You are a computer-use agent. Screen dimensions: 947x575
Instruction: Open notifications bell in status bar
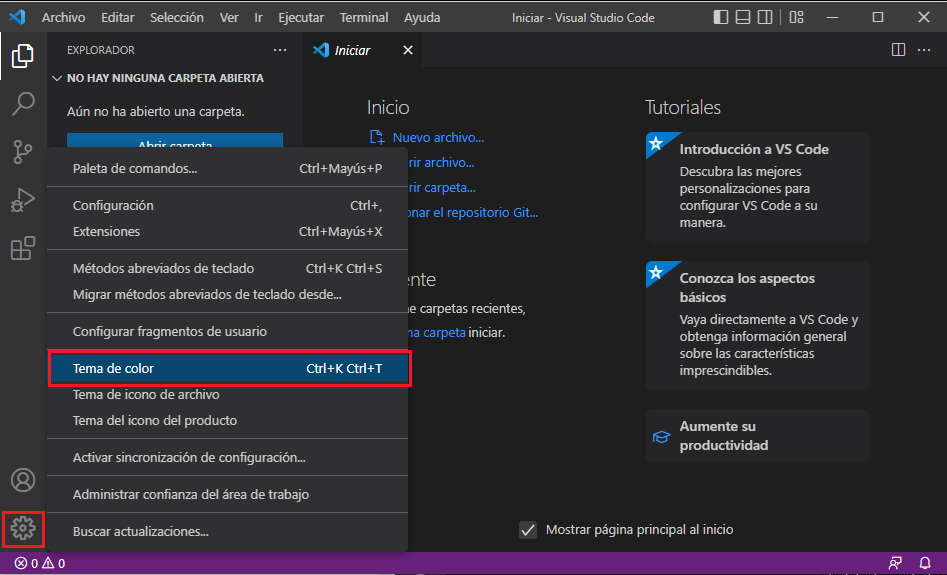click(x=925, y=564)
